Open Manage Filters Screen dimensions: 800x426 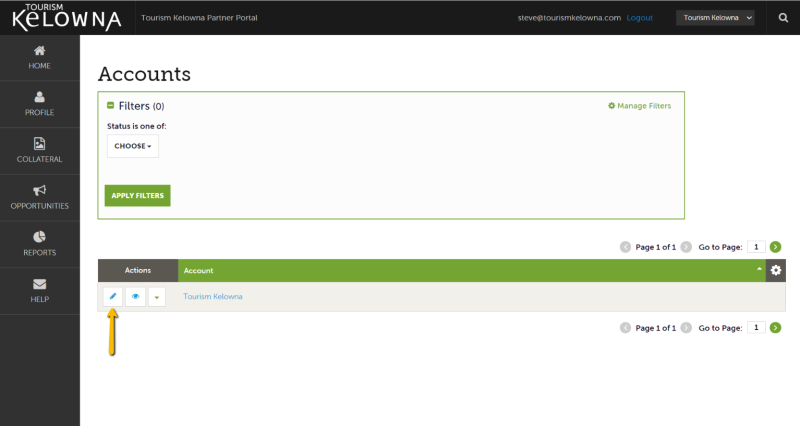pyautogui.click(x=639, y=106)
